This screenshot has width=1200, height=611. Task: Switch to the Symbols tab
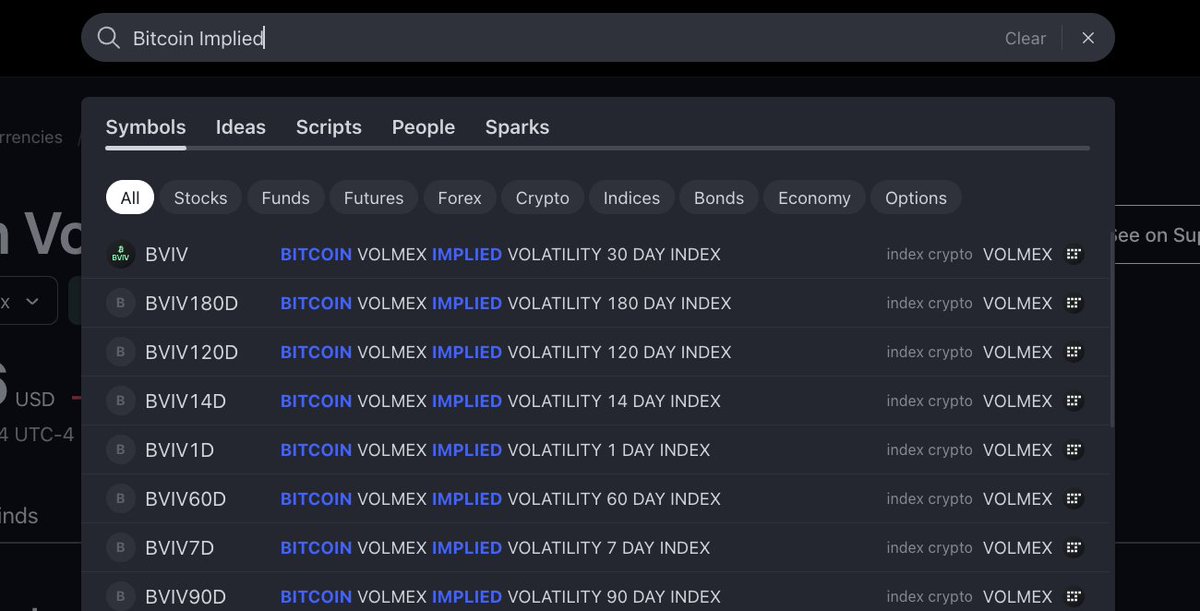click(x=146, y=127)
